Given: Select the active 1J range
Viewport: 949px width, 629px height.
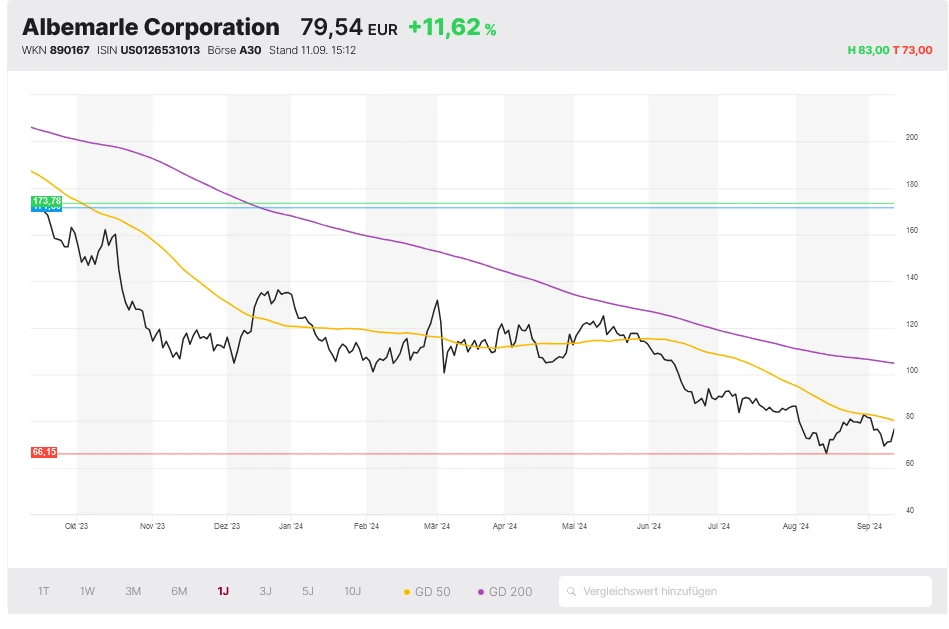Looking at the screenshot, I should pos(223,591).
